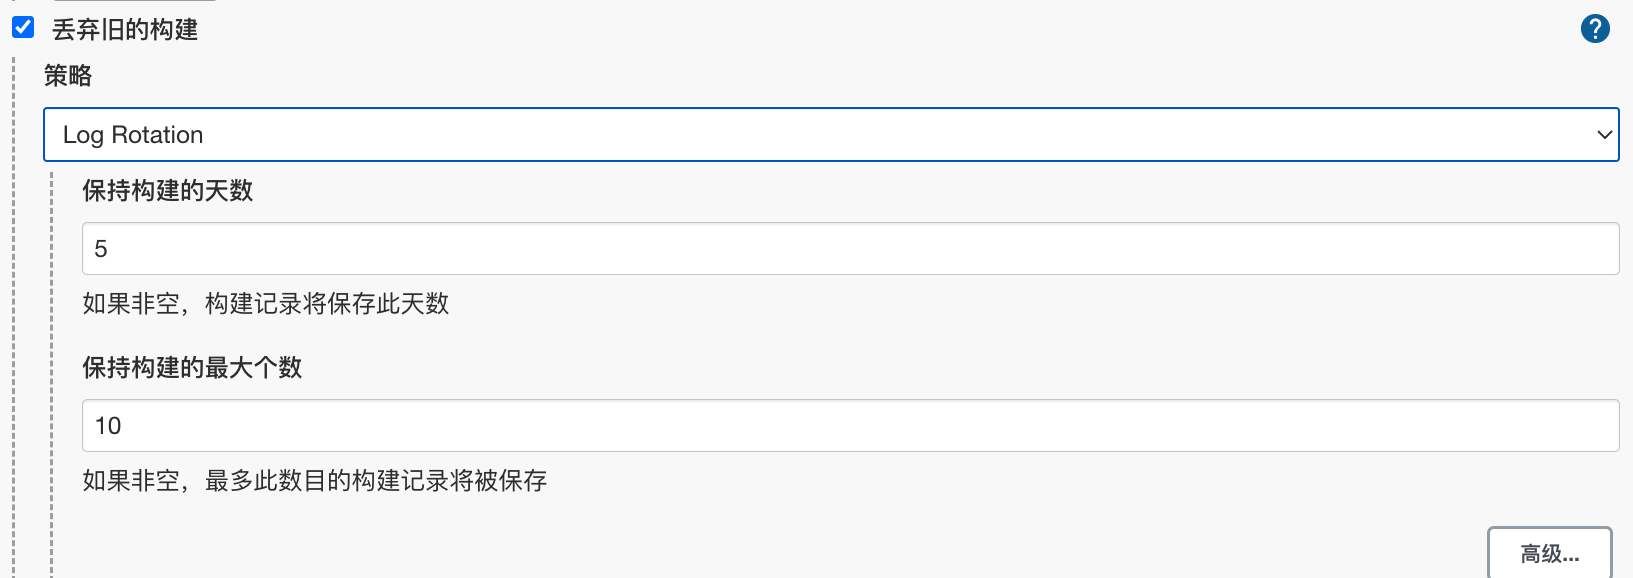Click the 丢弃旧的构建 label text
Screen dimensions: 1633x578
(125, 30)
